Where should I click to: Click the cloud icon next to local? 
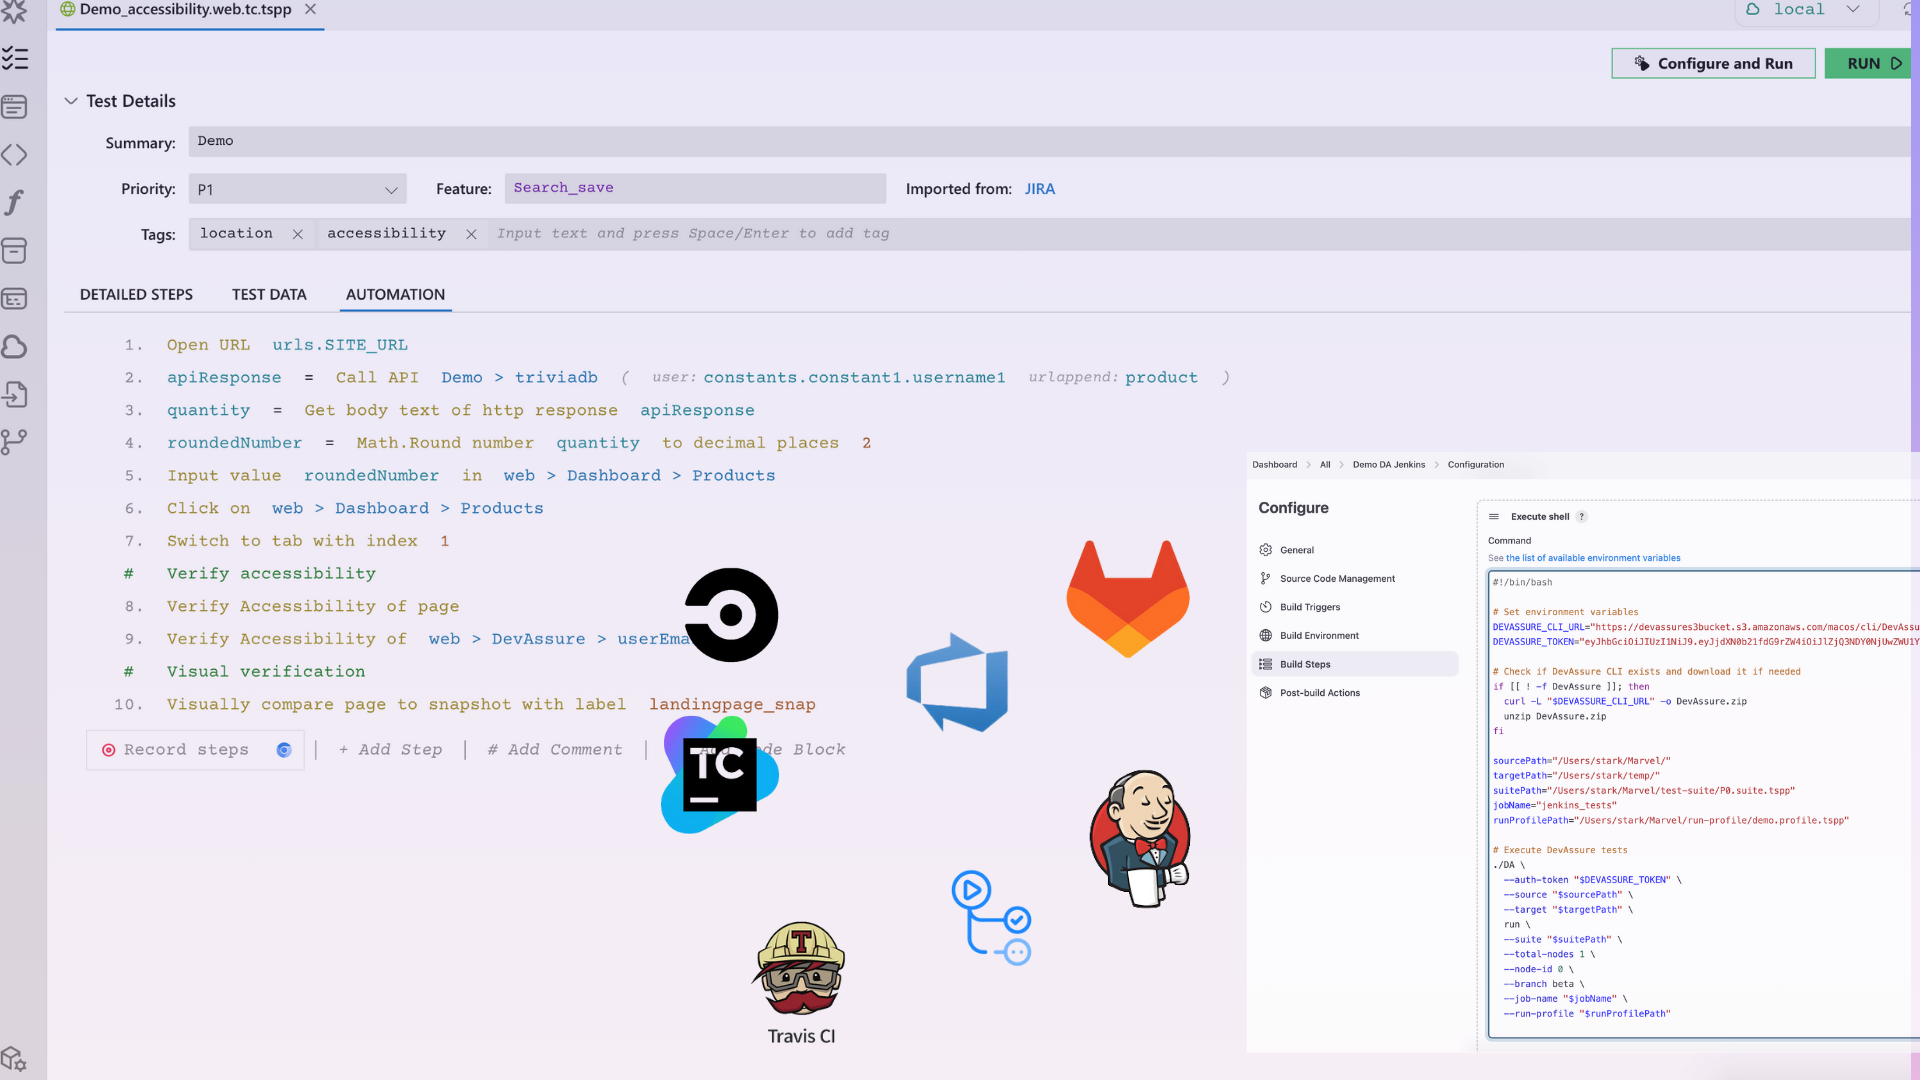(x=1752, y=9)
